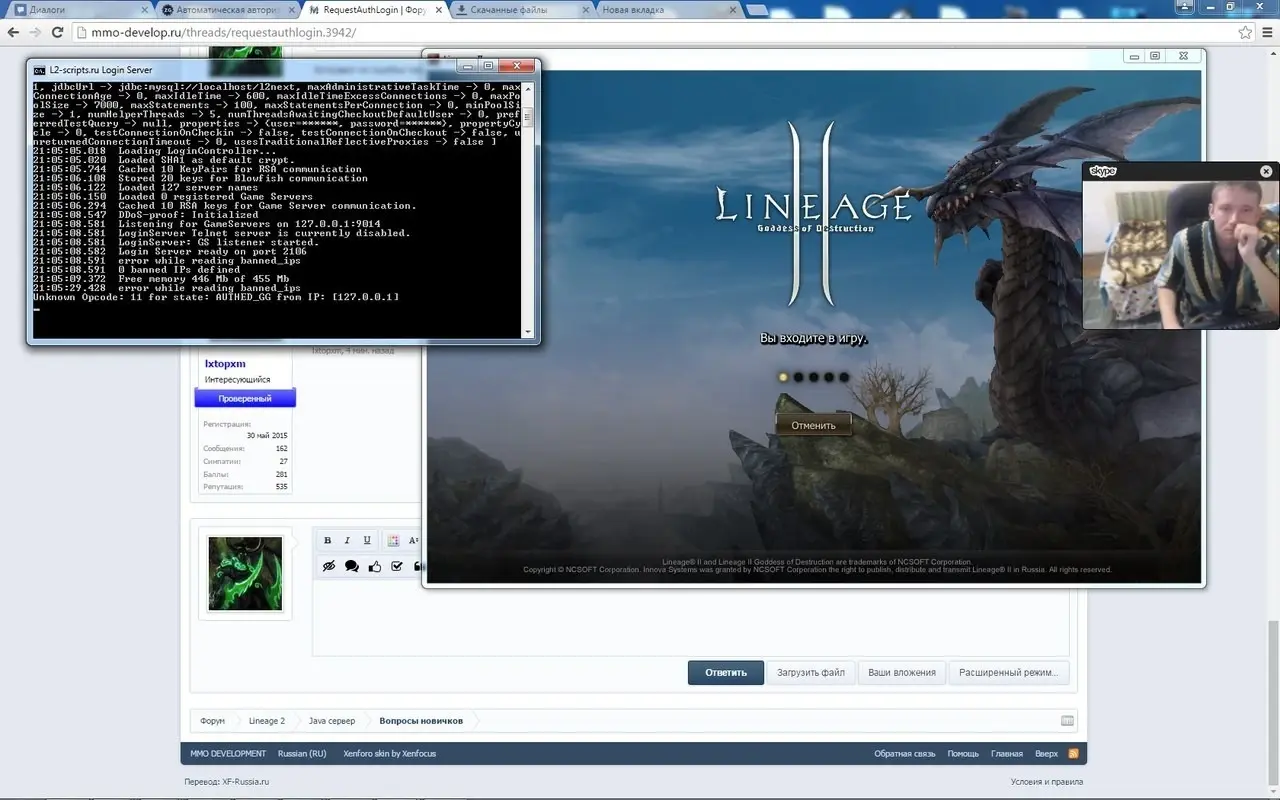This screenshot has width=1280, height=800.
Task: Open the lxtopxm user profile link
Action: tap(225, 364)
